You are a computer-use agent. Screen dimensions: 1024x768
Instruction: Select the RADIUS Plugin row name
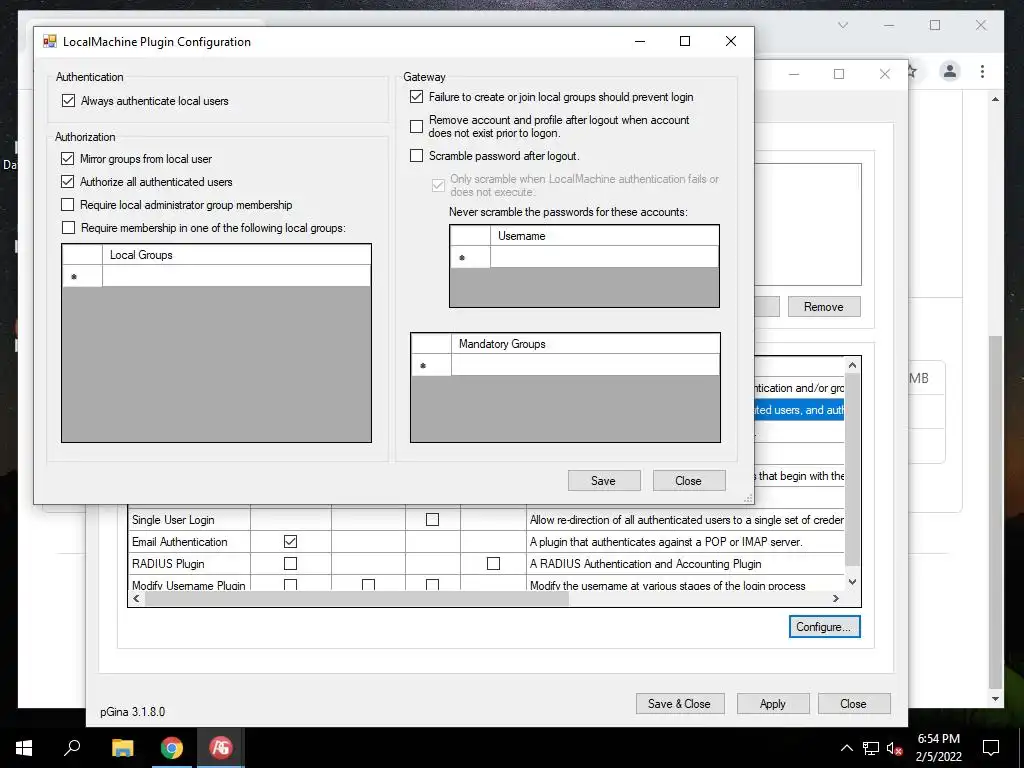point(168,564)
